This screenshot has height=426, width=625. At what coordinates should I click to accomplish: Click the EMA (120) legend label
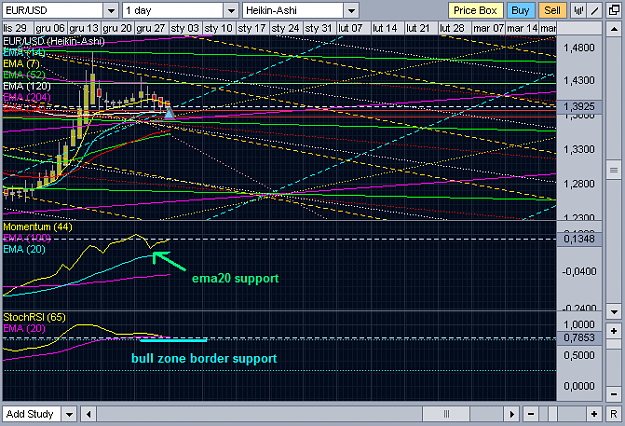(x=27, y=86)
